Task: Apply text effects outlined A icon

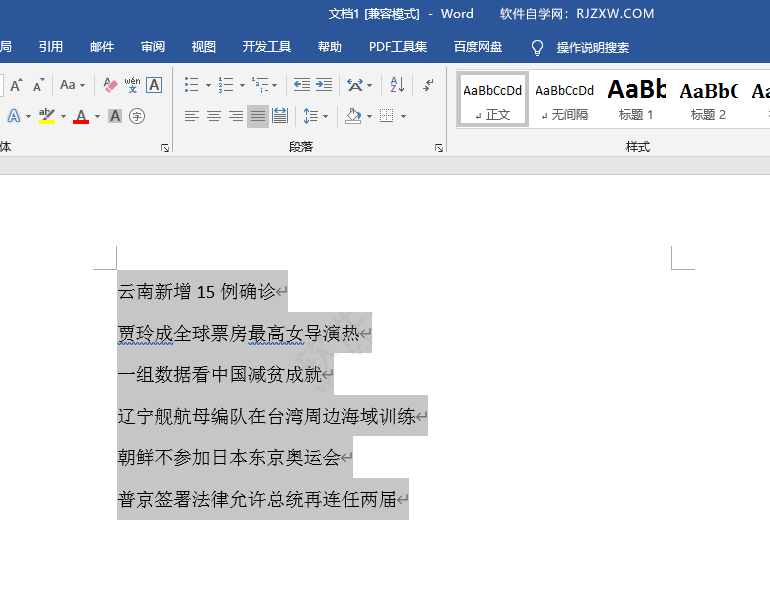Action: (x=14, y=116)
